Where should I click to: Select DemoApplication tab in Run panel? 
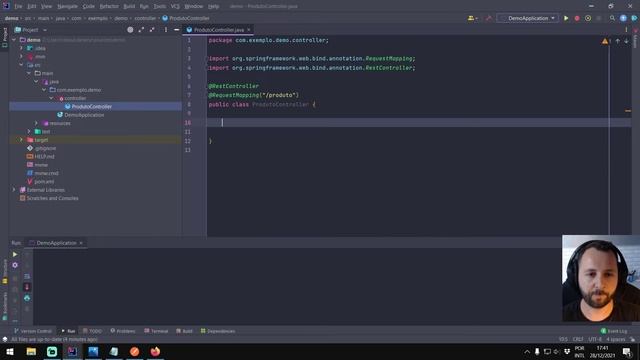click(x=56, y=243)
